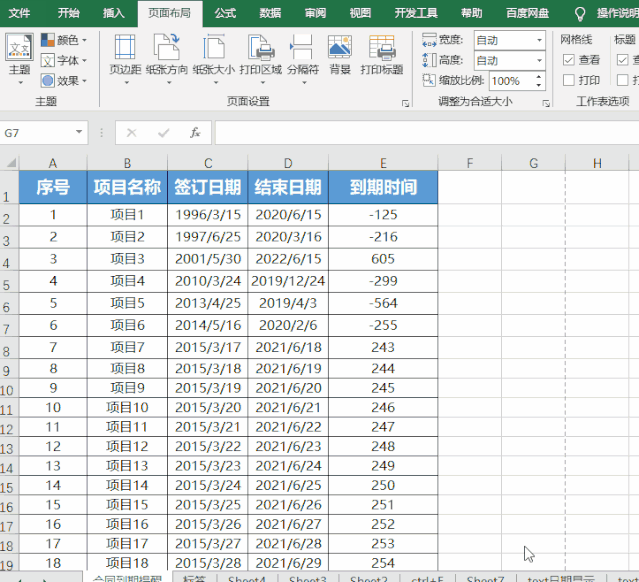
Task: Switch to the 数据 tab
Action: click(x=270, y=13)
